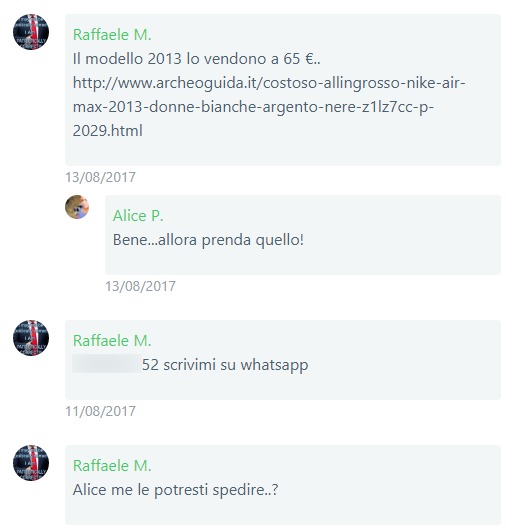Image resolution: width=516 pixels, height=528 pixels.
Task: Click the 13/08/2017 date under the link comment
Action: tap(100, 177)
